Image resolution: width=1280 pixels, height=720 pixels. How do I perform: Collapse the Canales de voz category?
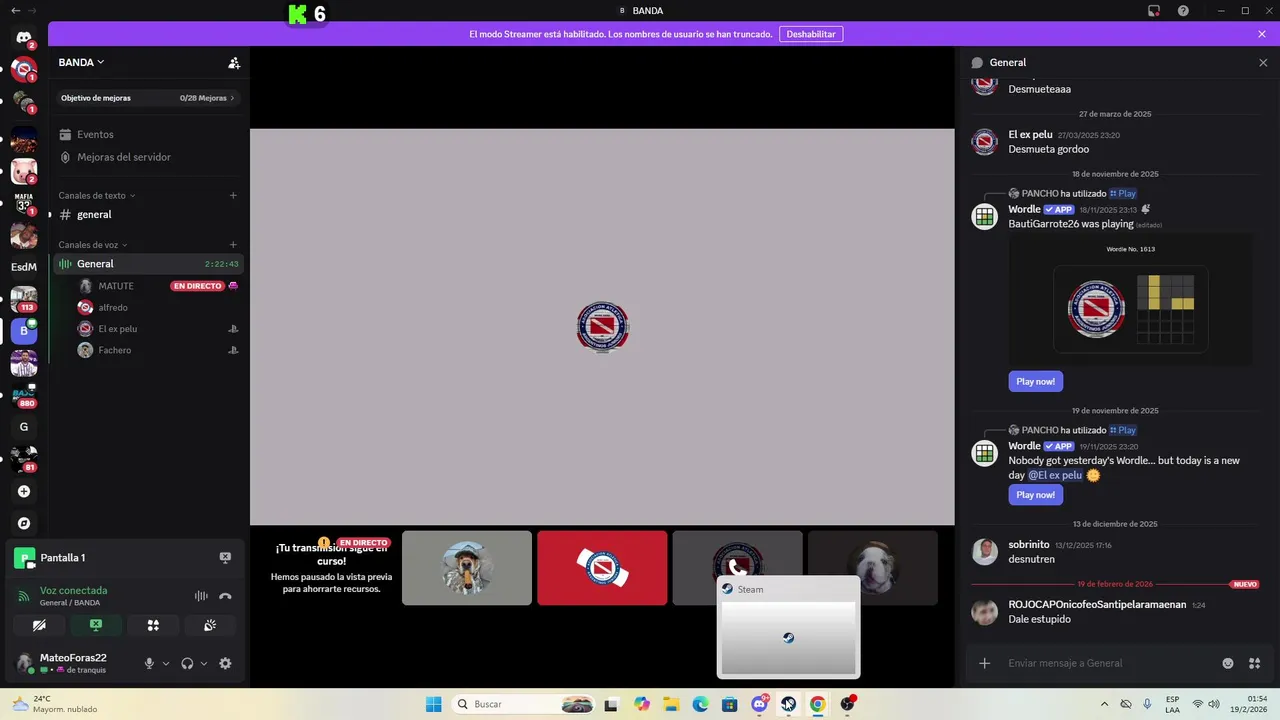(x=93, y=245)
